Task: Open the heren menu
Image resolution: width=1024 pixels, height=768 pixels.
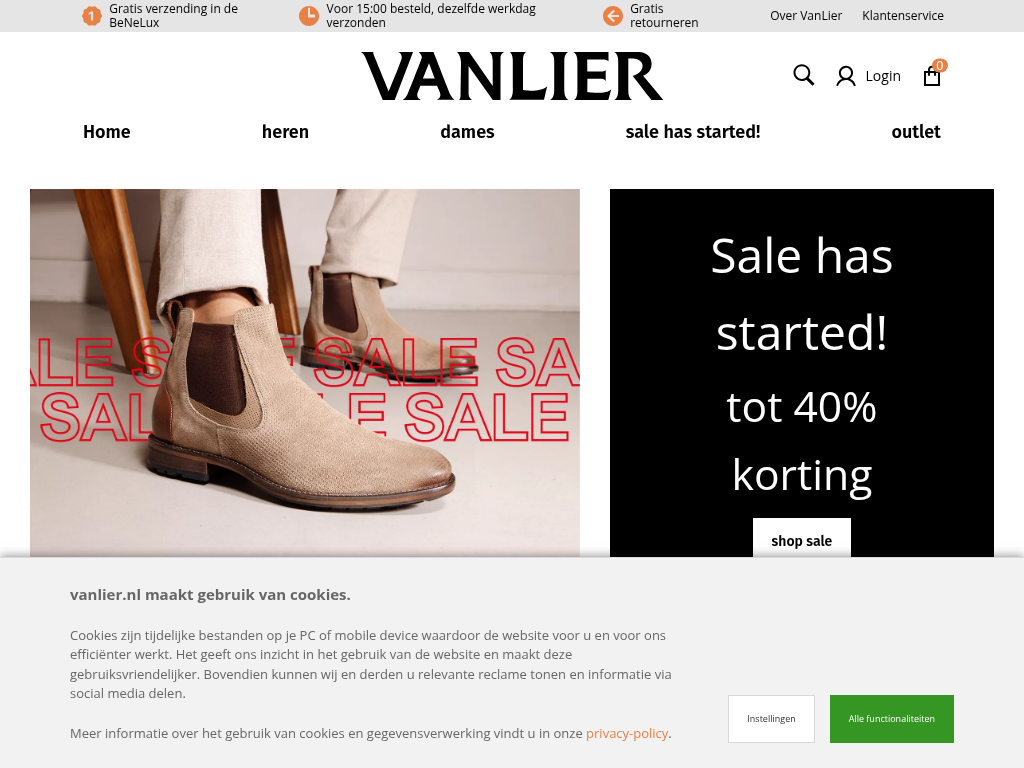Action: pyautogui.click(x=285, y=132)
